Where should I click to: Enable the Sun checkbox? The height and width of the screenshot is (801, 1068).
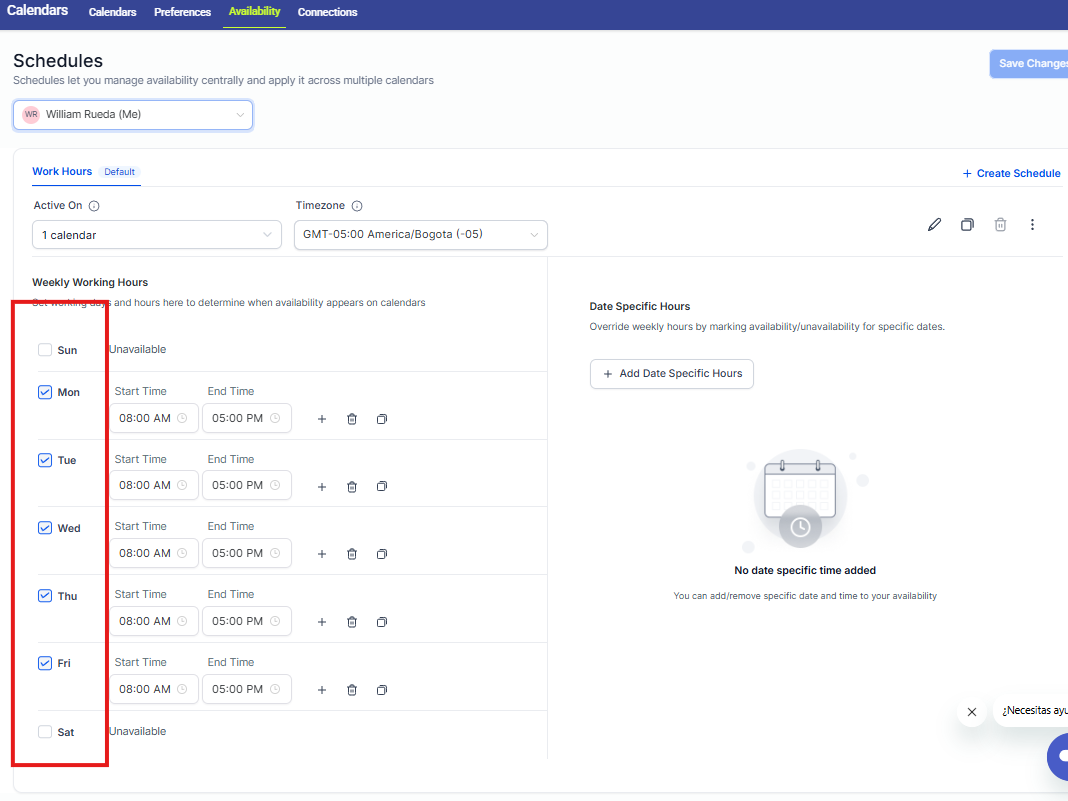pos(45,350)
